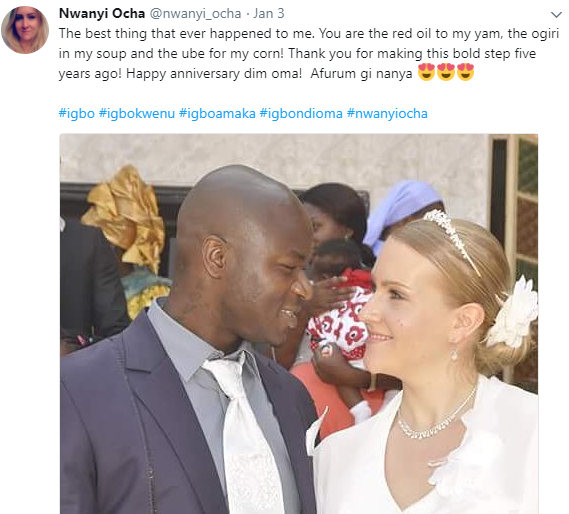
Task: Click the yellow headwrap in the photo
Action: (124, 216)
